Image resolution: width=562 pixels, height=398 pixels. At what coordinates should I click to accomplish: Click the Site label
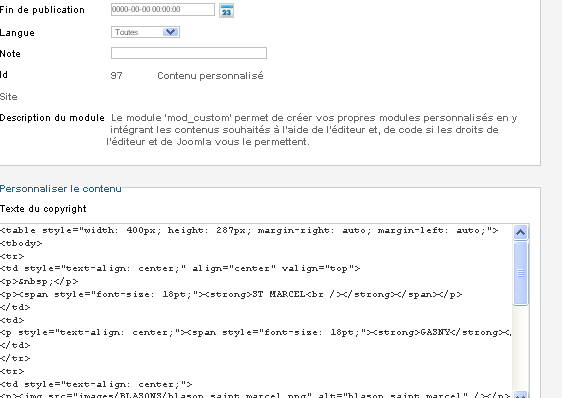pyautogui.click(x=9, y=97)
